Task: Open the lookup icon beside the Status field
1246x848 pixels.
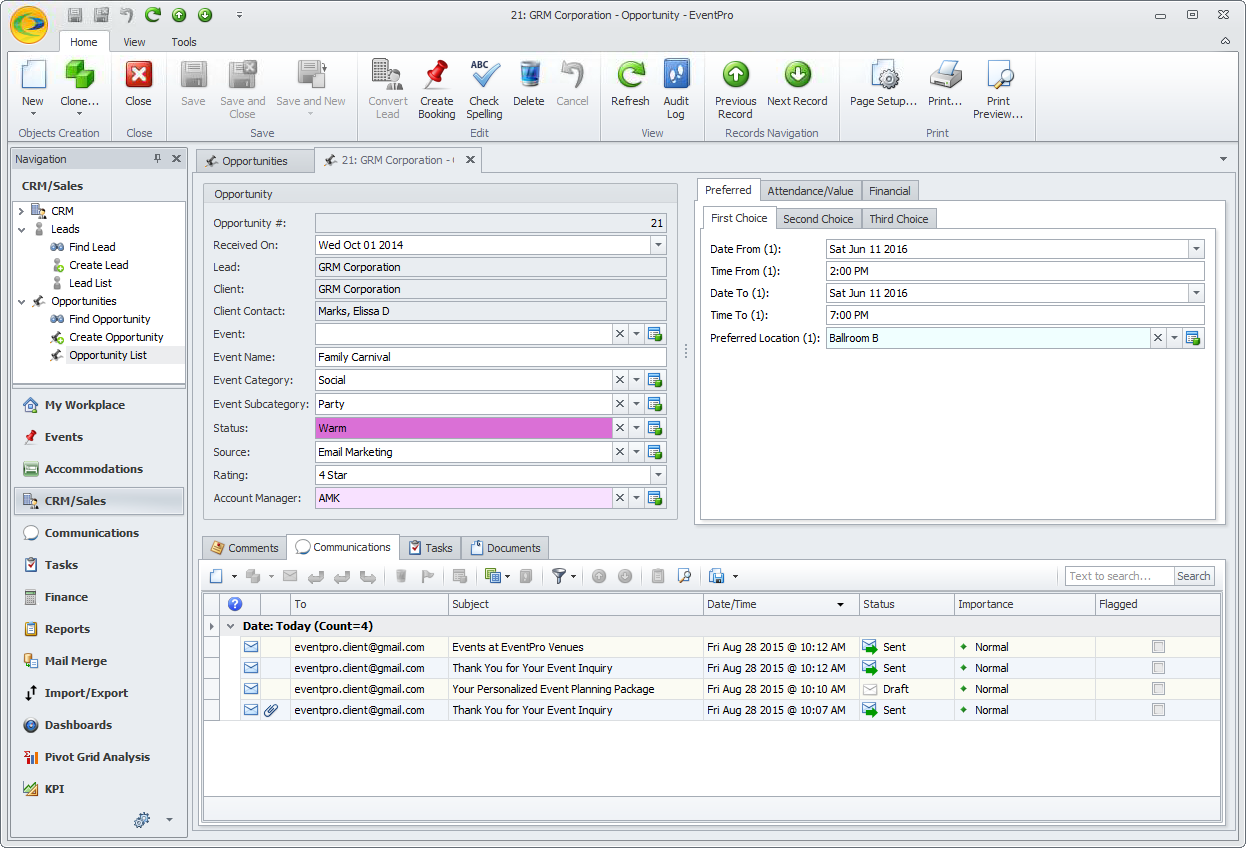Action: click(655, 428)
